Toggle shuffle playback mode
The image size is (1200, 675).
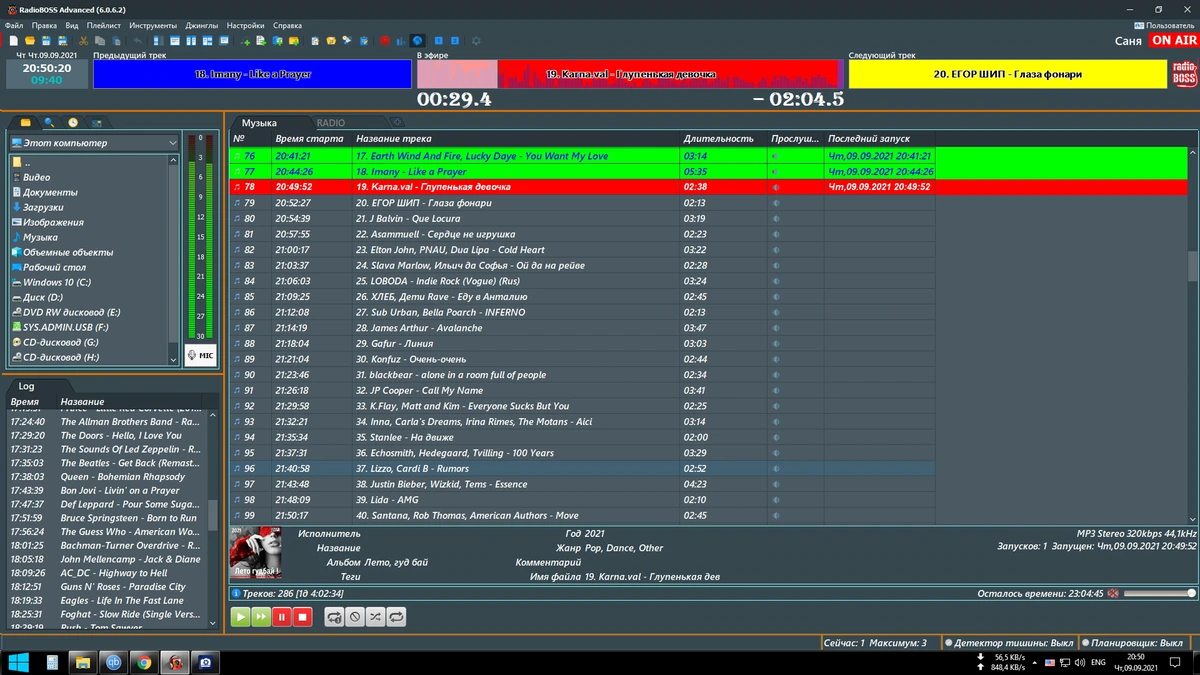[x=375, y=617]
